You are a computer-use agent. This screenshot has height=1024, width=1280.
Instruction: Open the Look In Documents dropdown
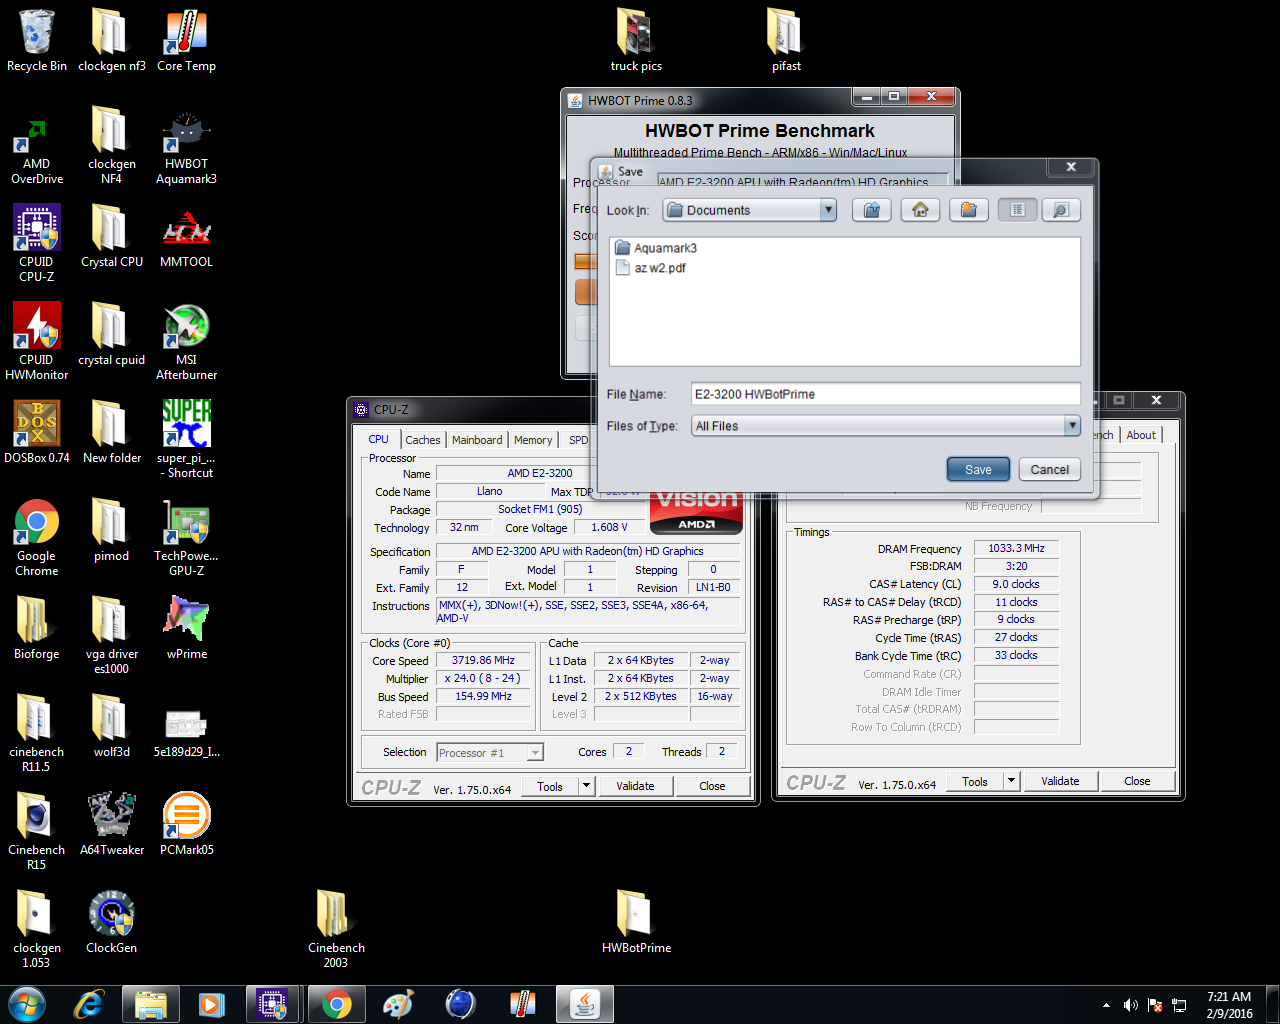point(750,210)
